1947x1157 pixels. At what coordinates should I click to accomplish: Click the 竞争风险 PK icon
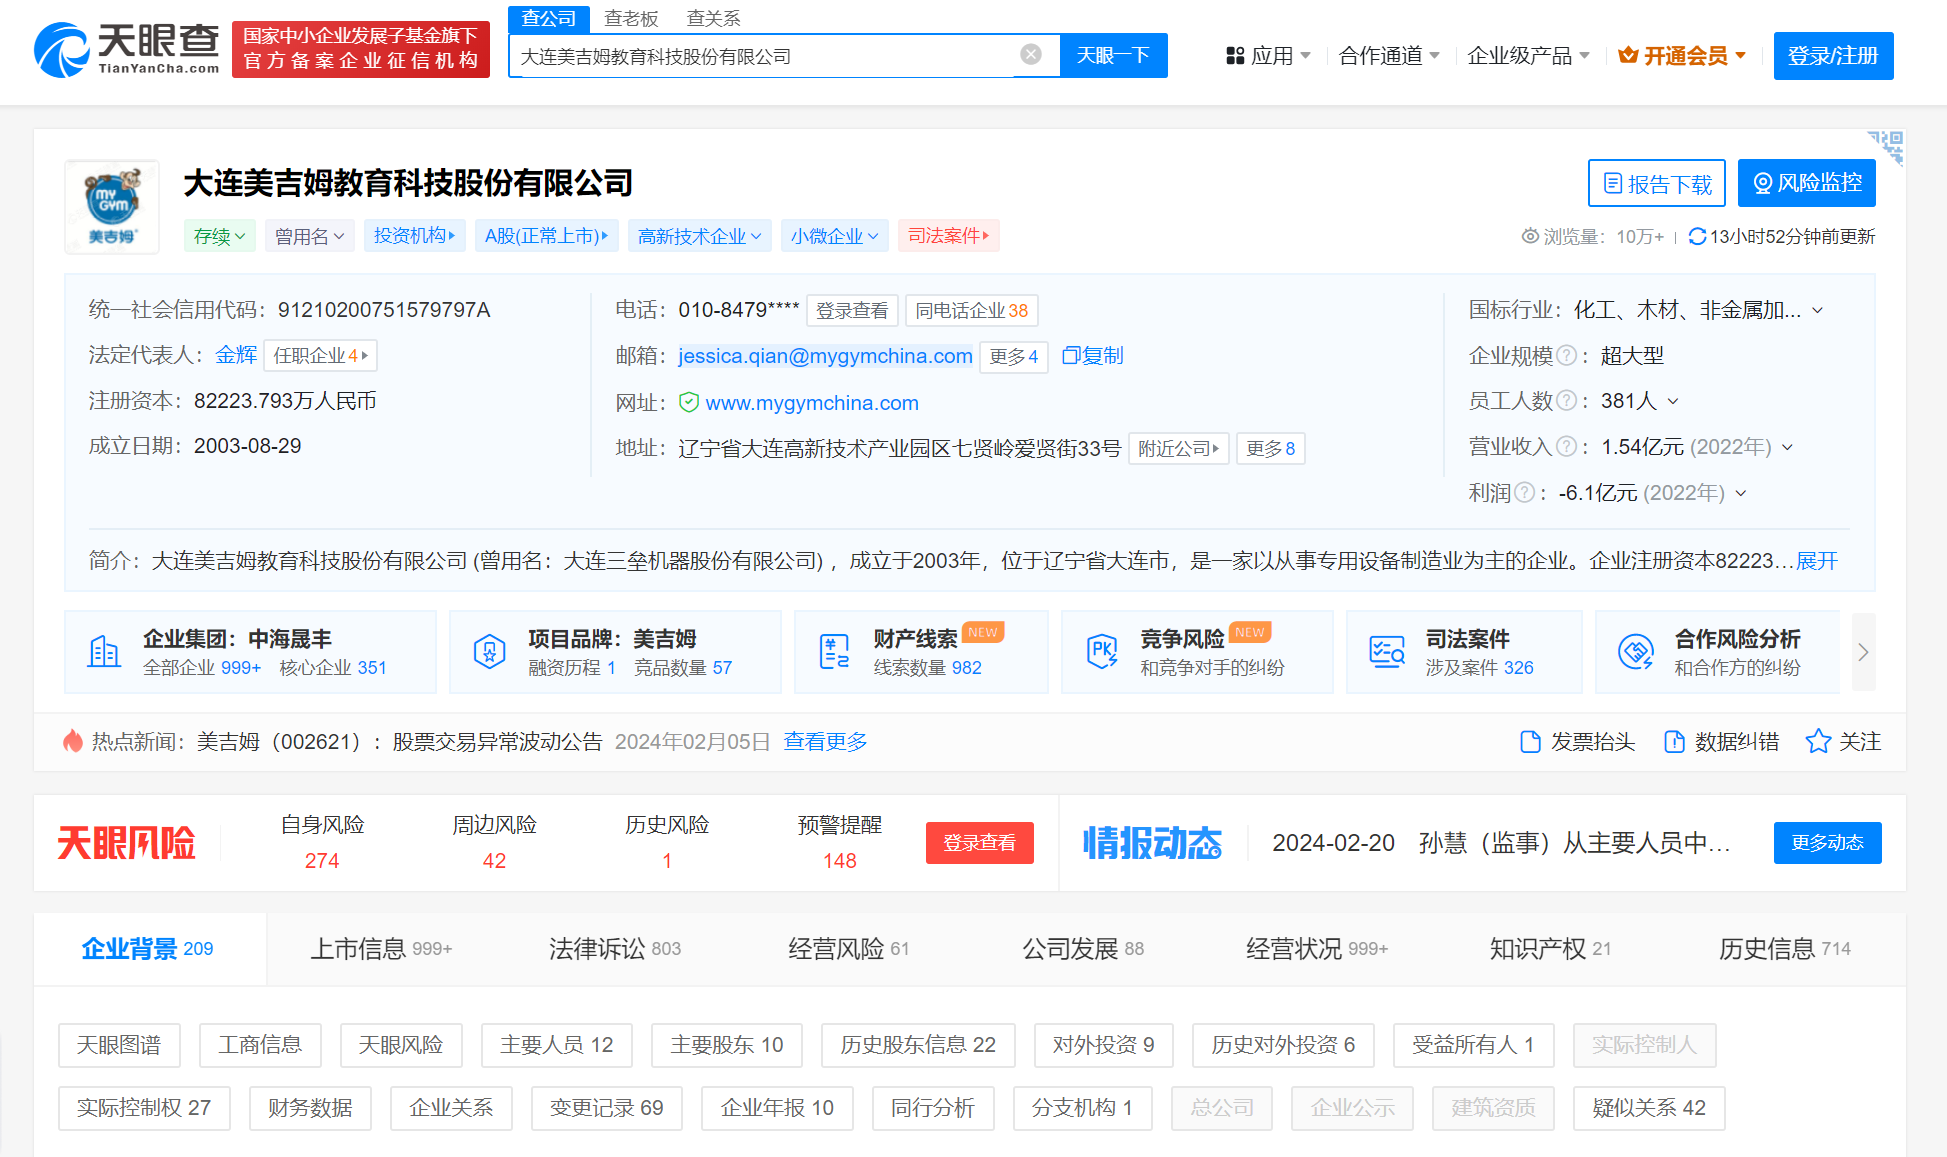1102,652
